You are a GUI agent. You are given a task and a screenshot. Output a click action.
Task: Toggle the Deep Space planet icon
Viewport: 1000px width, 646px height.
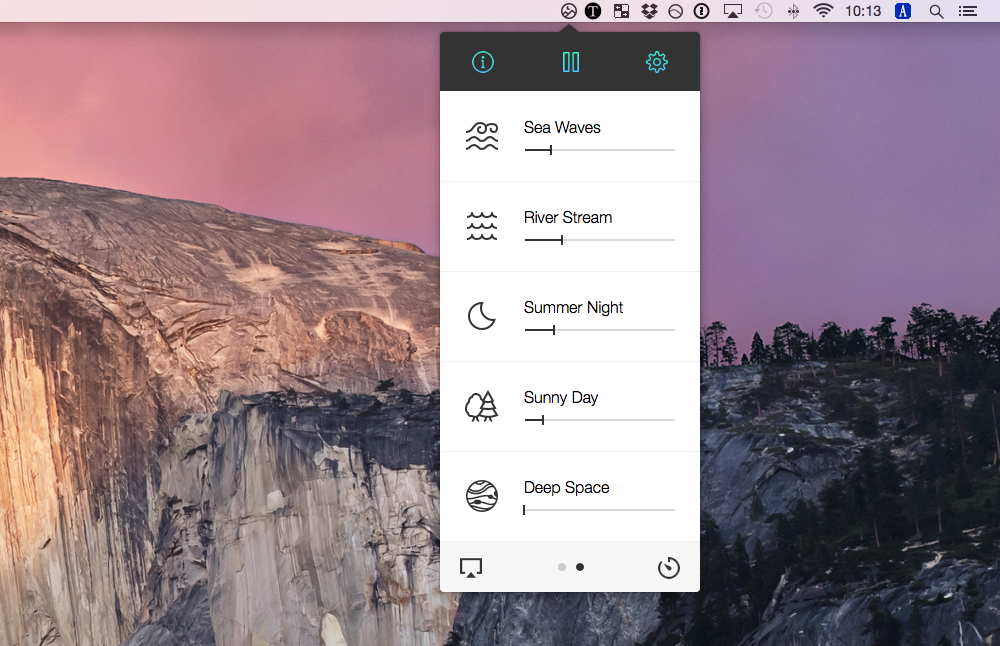click(x=482, y=496)
